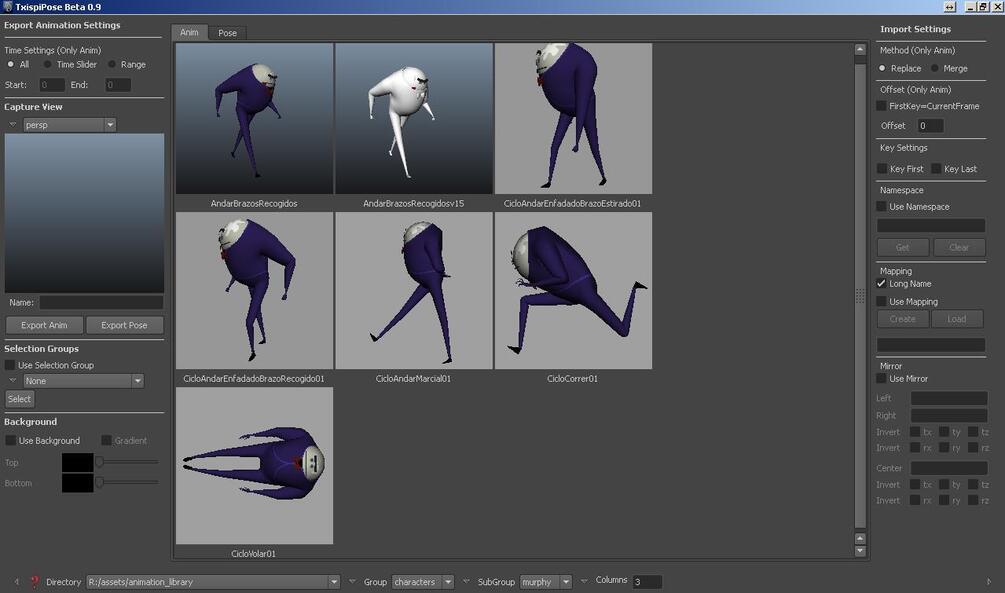Uncheck the Long Name mapping checkbox
This screenshot has height=593, width=1005.
coord(881,283)
